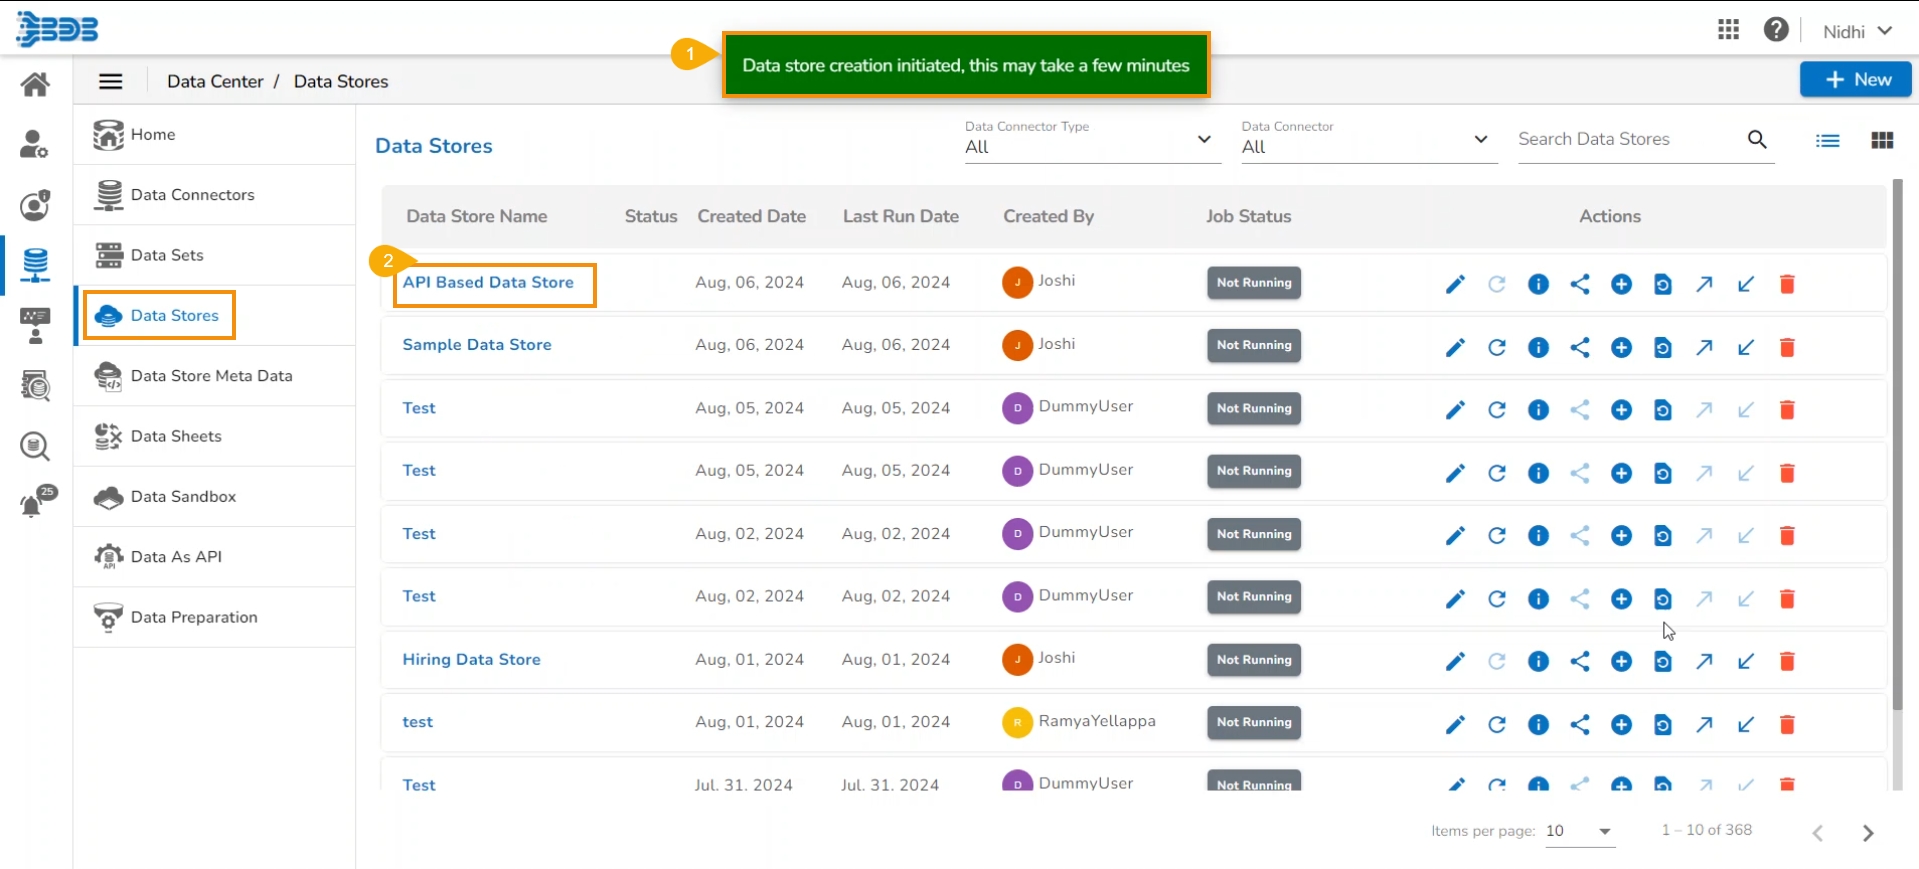Image resolution: width=1919 pixels, height=869 pixels.
Task: Switch to list view layout
Action: pyautogui.click(x=1827, y=141)
